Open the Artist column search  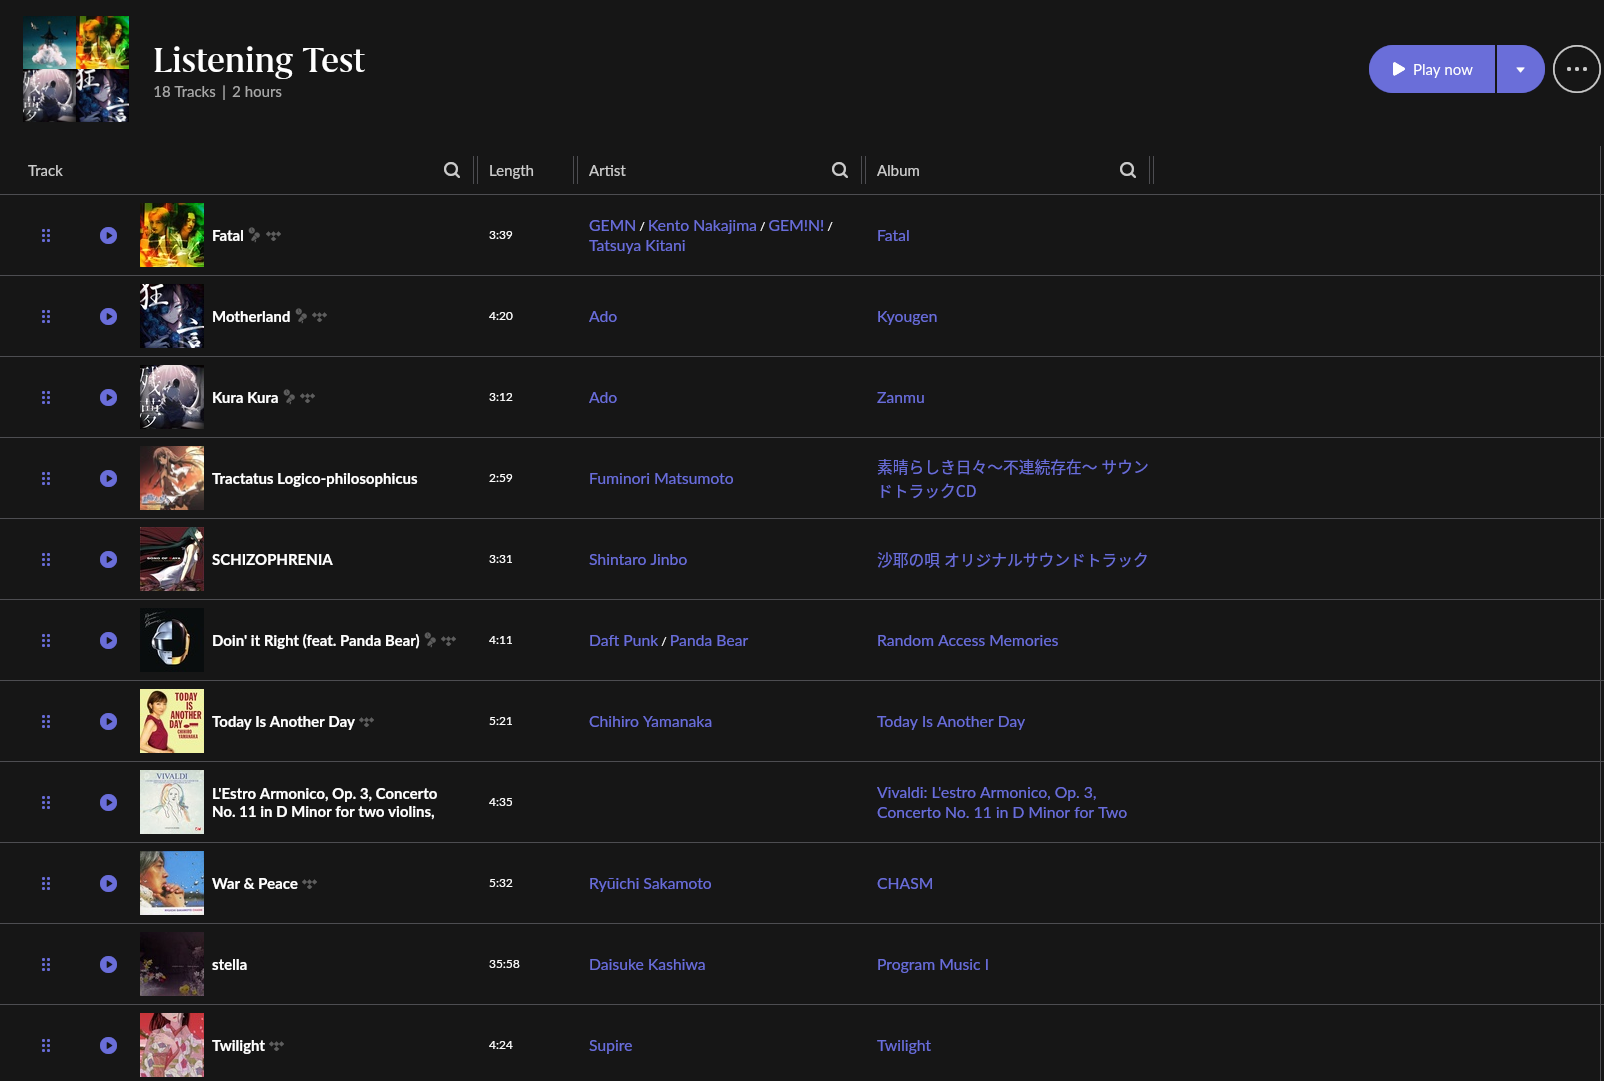pos(840,170)
